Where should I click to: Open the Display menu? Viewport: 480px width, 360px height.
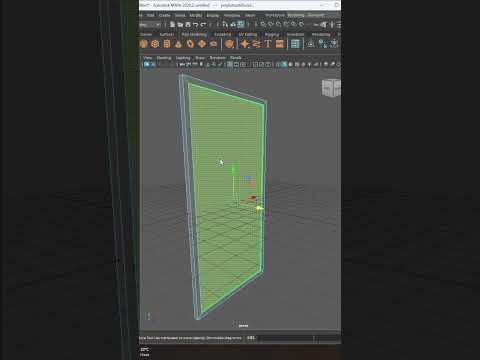[x=213, y=15]
